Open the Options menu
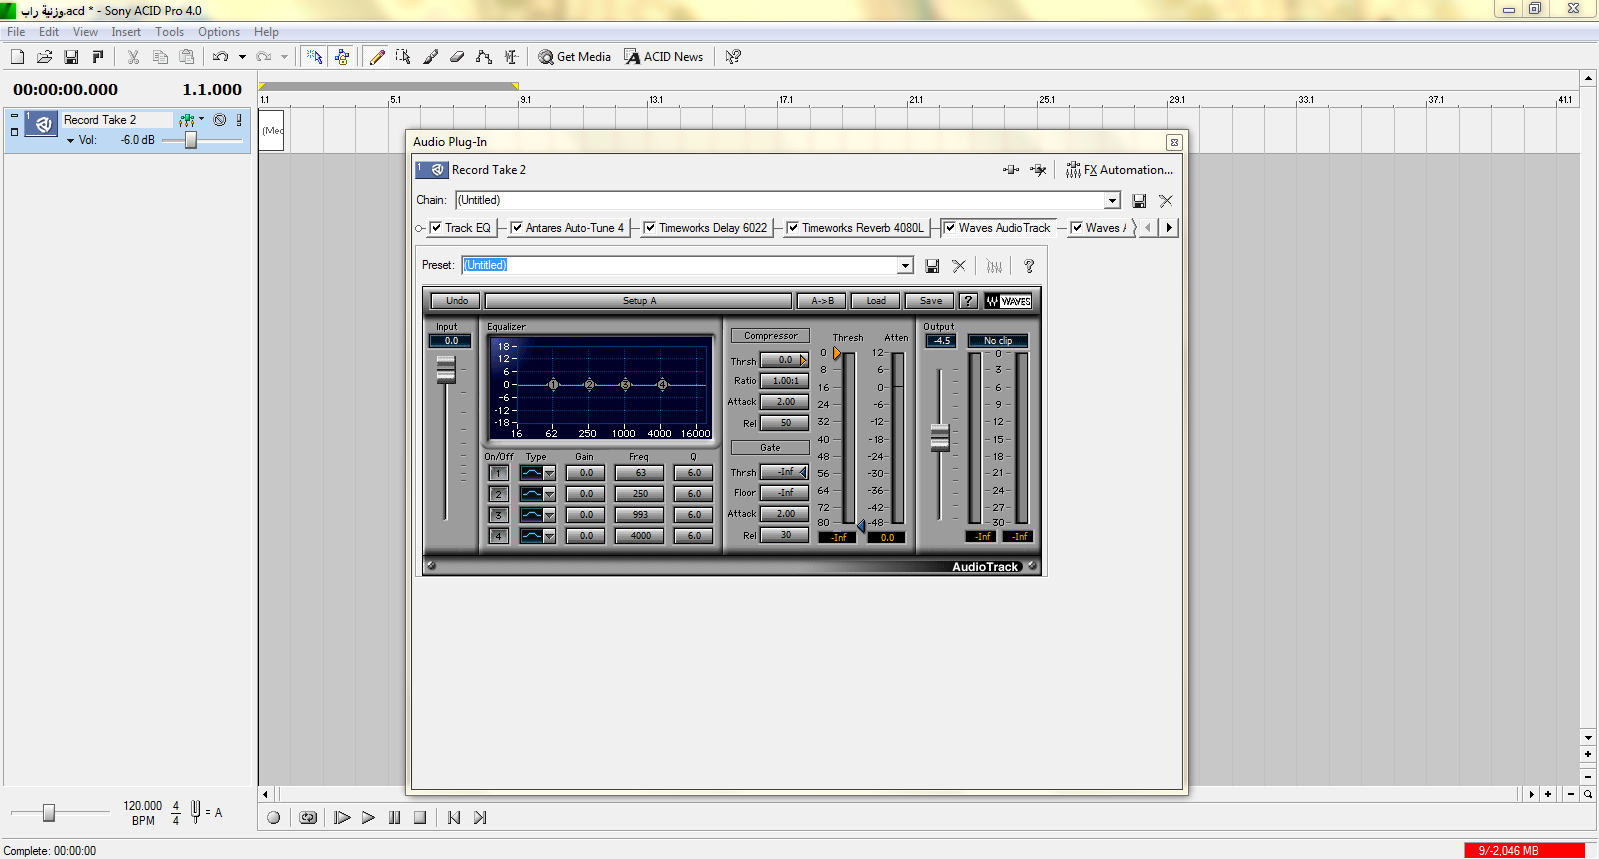 (x=219, y=32)
